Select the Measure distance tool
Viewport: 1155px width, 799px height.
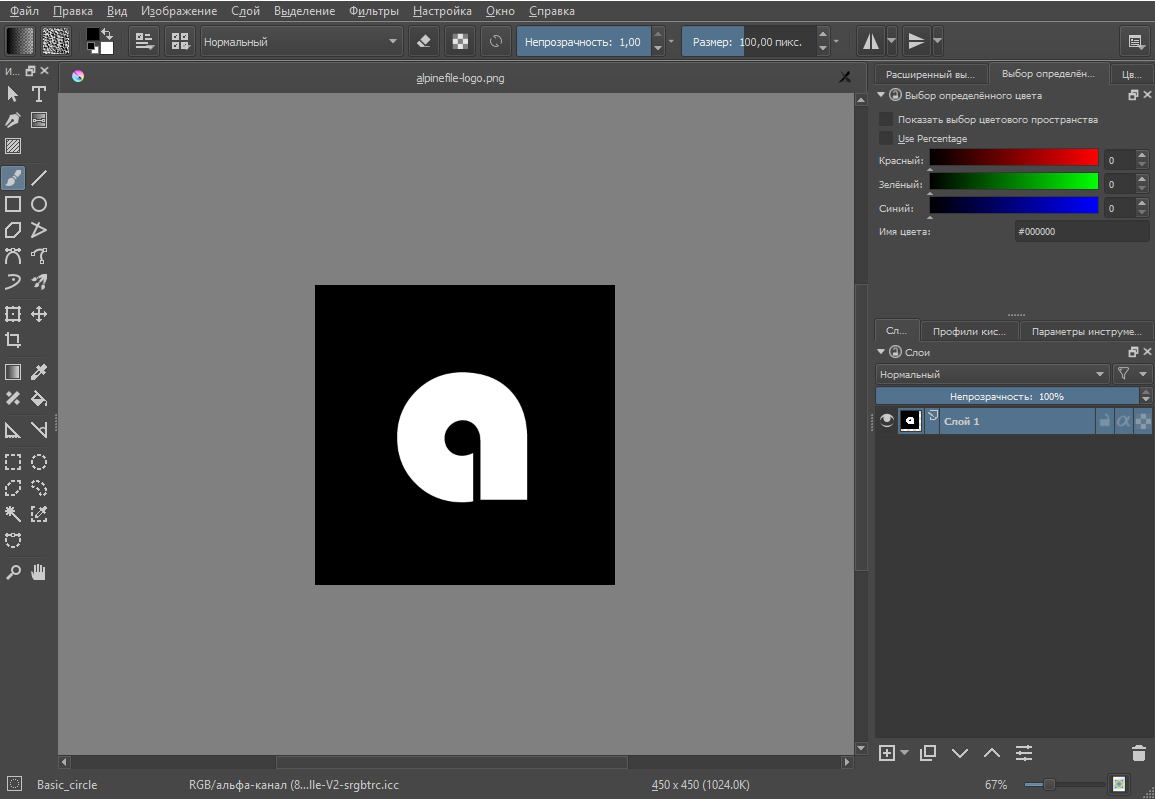pyautogui.click(x=39, y=430)
